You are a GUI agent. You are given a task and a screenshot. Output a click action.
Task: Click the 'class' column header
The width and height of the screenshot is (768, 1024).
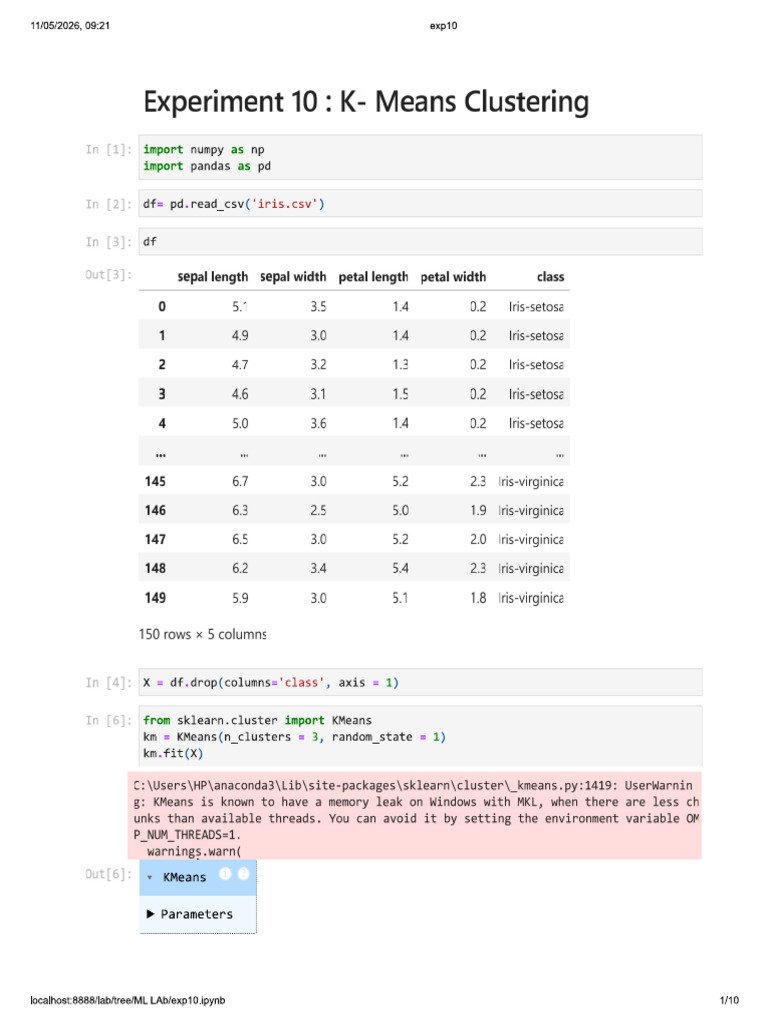tap(551, 277)
